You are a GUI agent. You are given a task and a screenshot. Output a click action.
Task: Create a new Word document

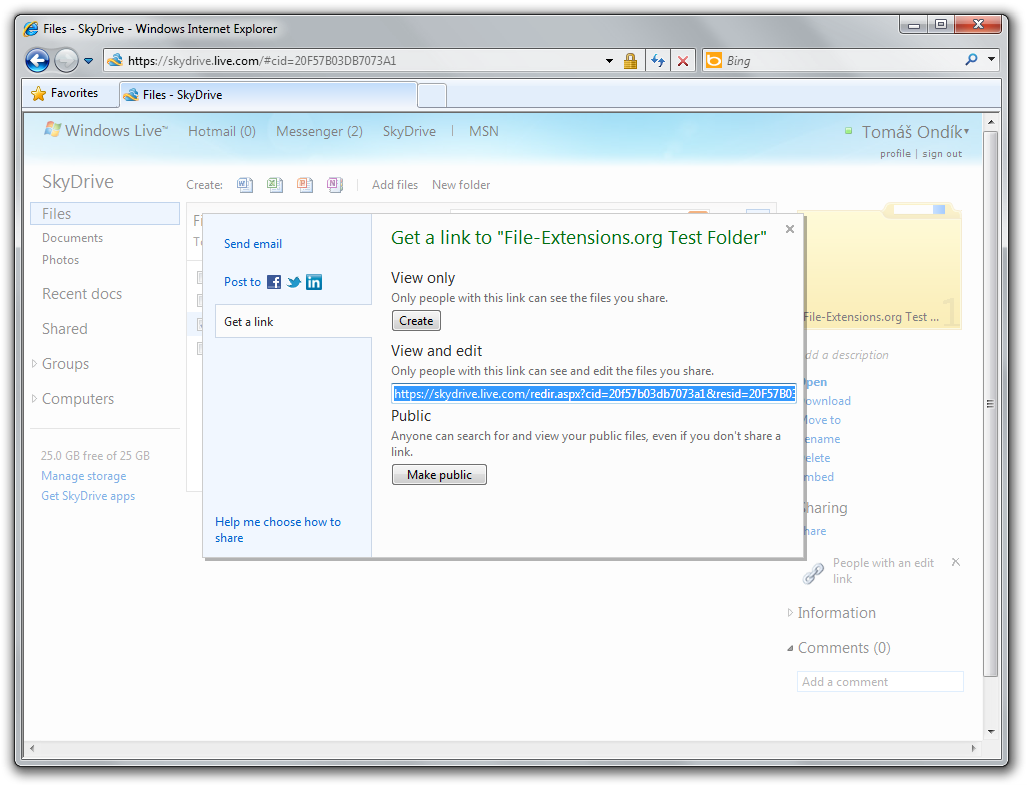(x=245, y=185)
